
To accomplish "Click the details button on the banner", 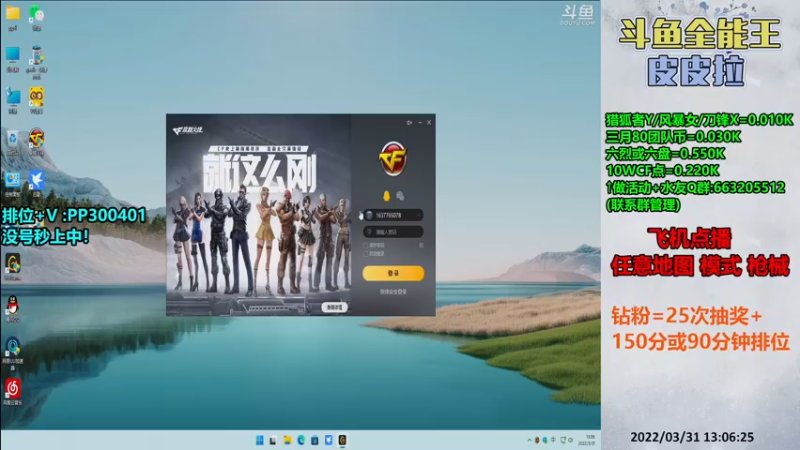I will coord(335,307).
